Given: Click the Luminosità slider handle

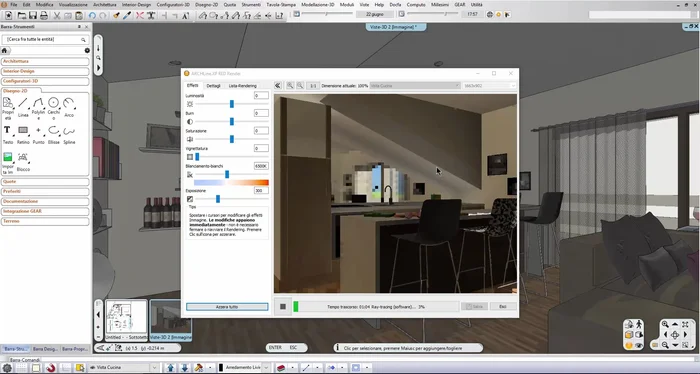Looking at the screenshot, I should (x=232, y=104).
